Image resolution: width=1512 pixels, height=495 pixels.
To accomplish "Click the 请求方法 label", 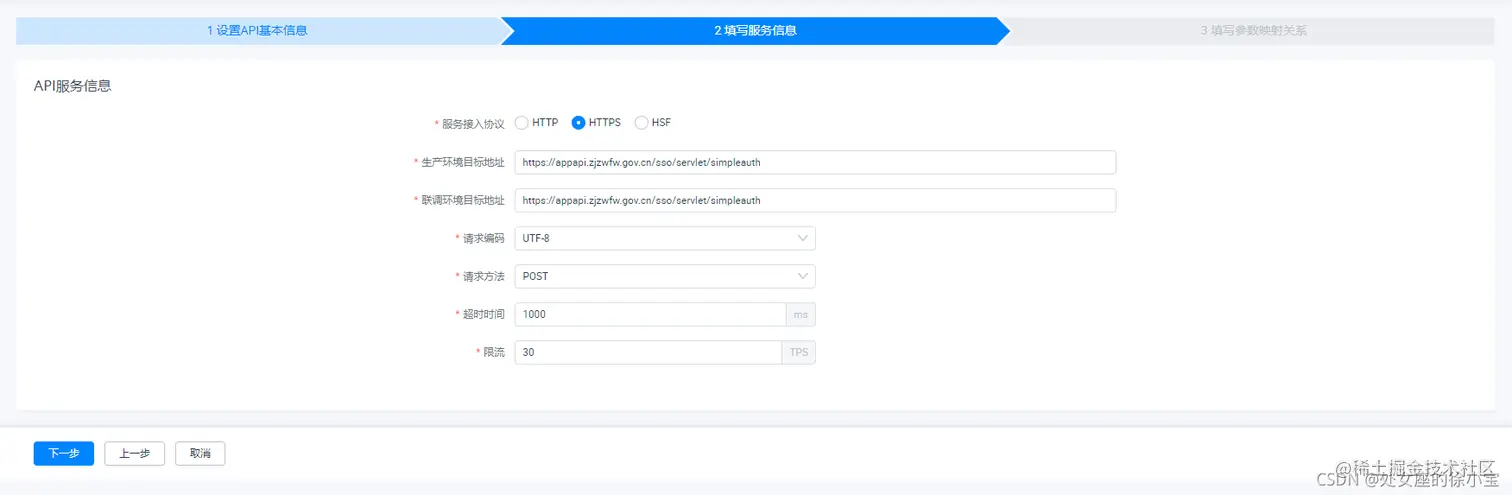I will (483, 276).
